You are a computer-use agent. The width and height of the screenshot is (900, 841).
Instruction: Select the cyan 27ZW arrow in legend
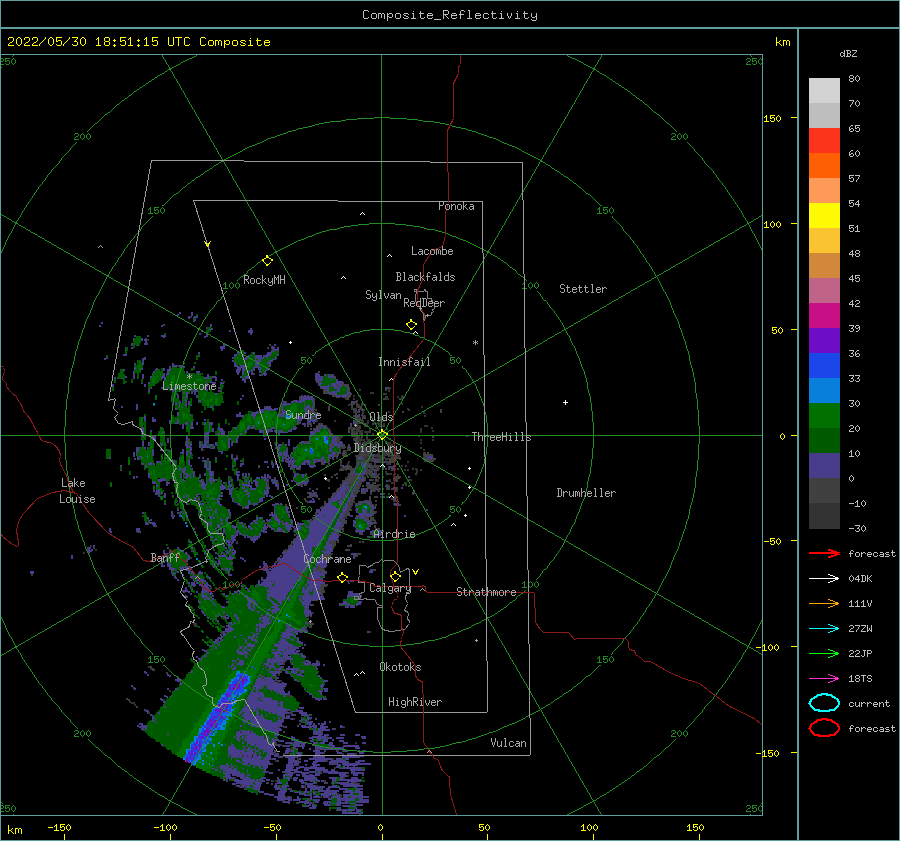(824, 629)
